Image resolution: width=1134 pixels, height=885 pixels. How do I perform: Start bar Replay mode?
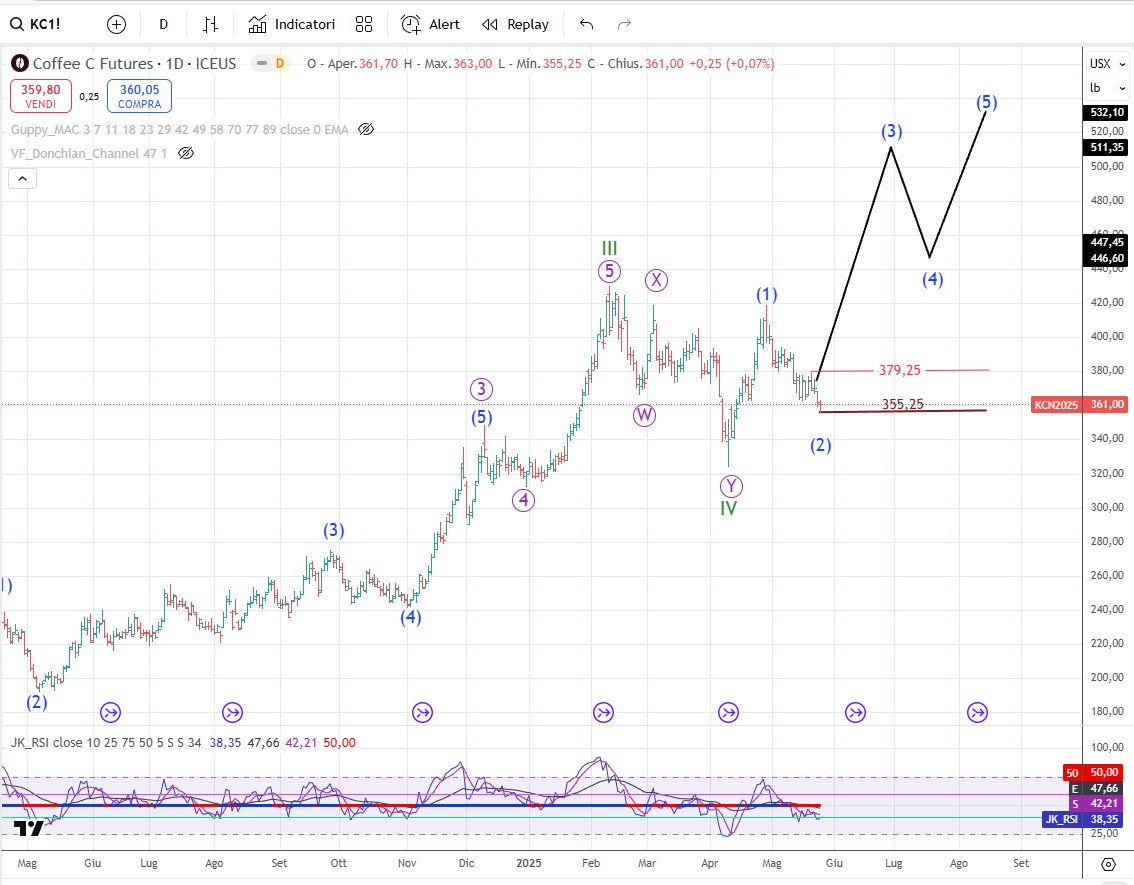515,24
